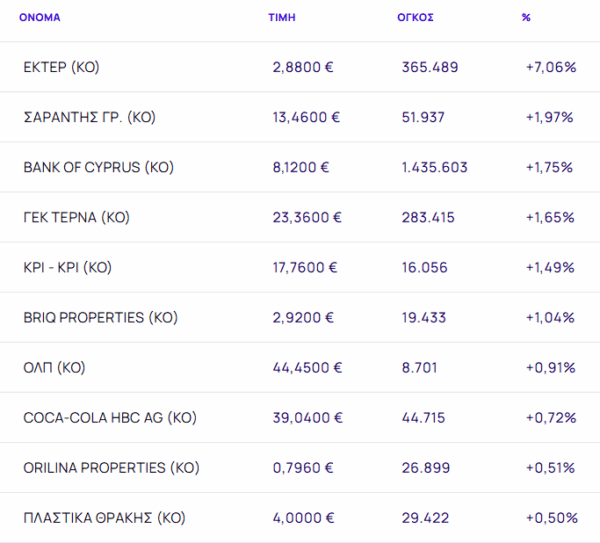Sort by the % change column header
600x543 pixels.
[526, 18]
